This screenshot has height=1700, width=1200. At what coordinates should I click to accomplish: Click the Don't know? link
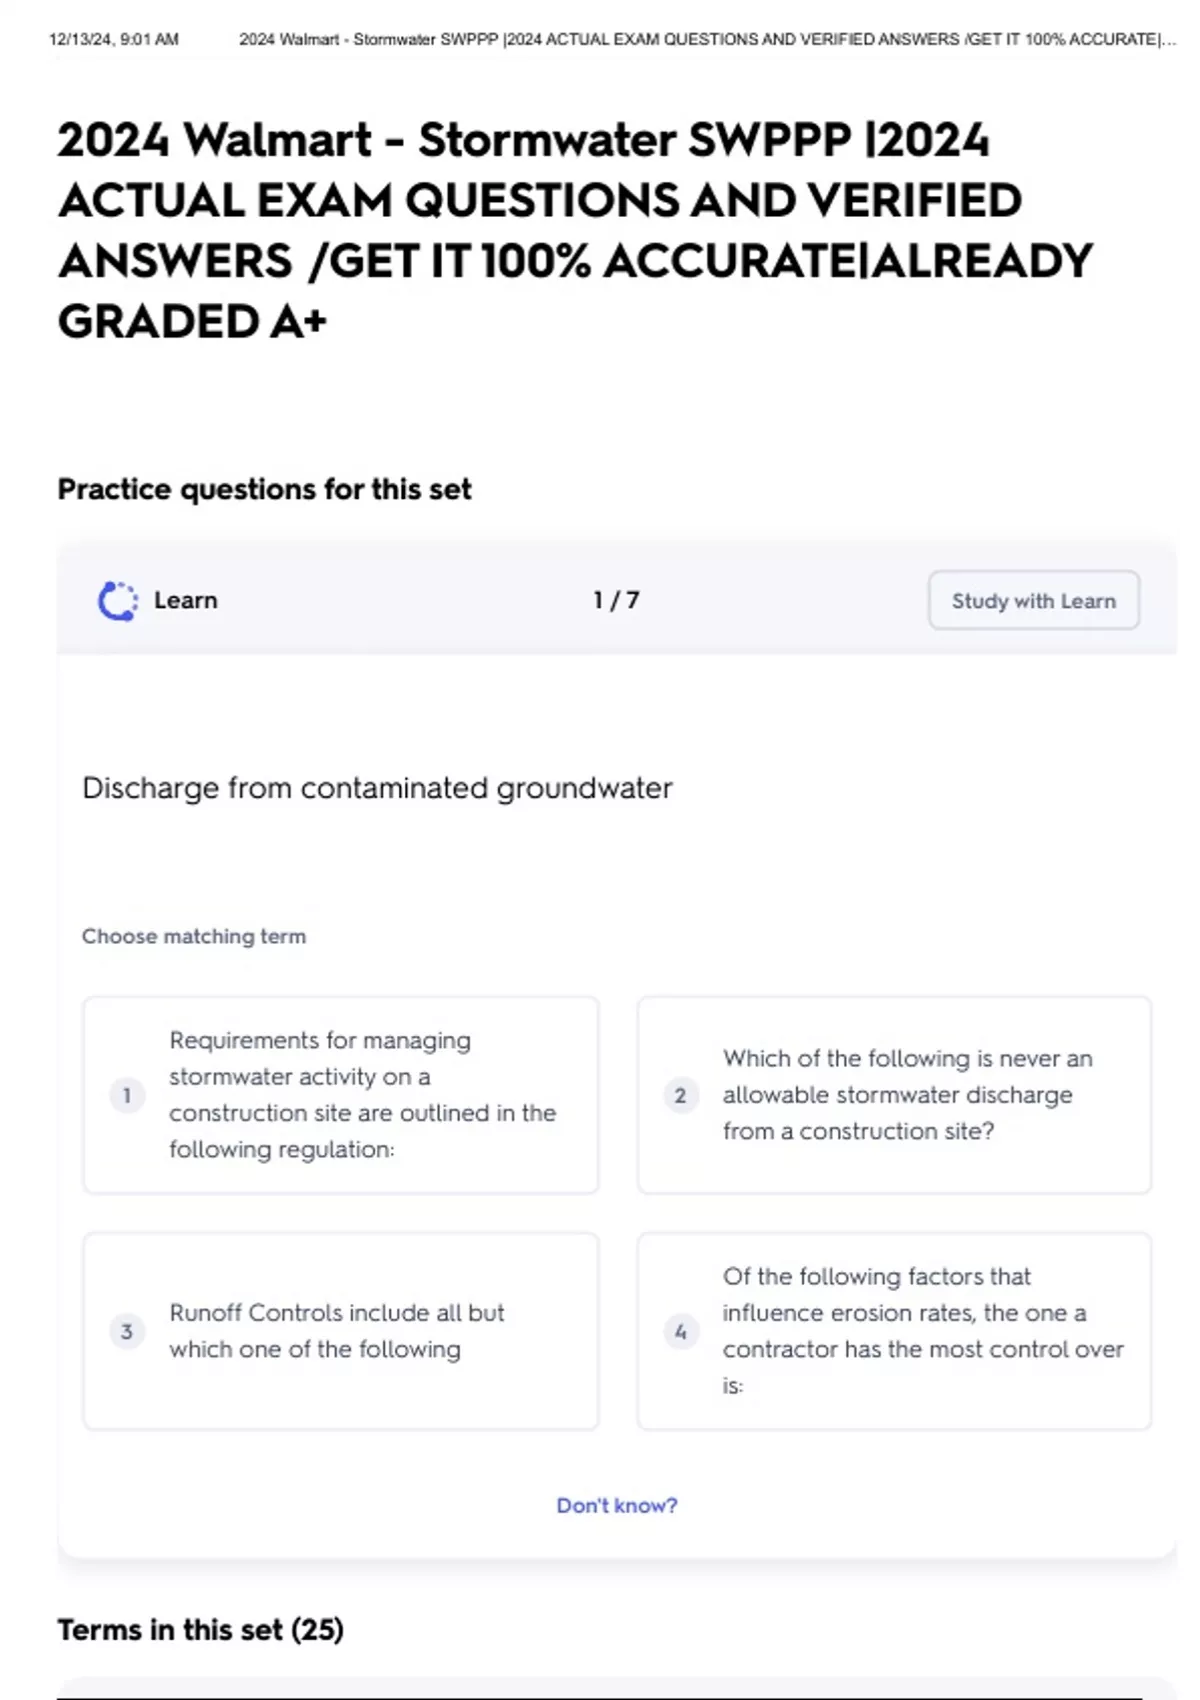(618, 1505)
